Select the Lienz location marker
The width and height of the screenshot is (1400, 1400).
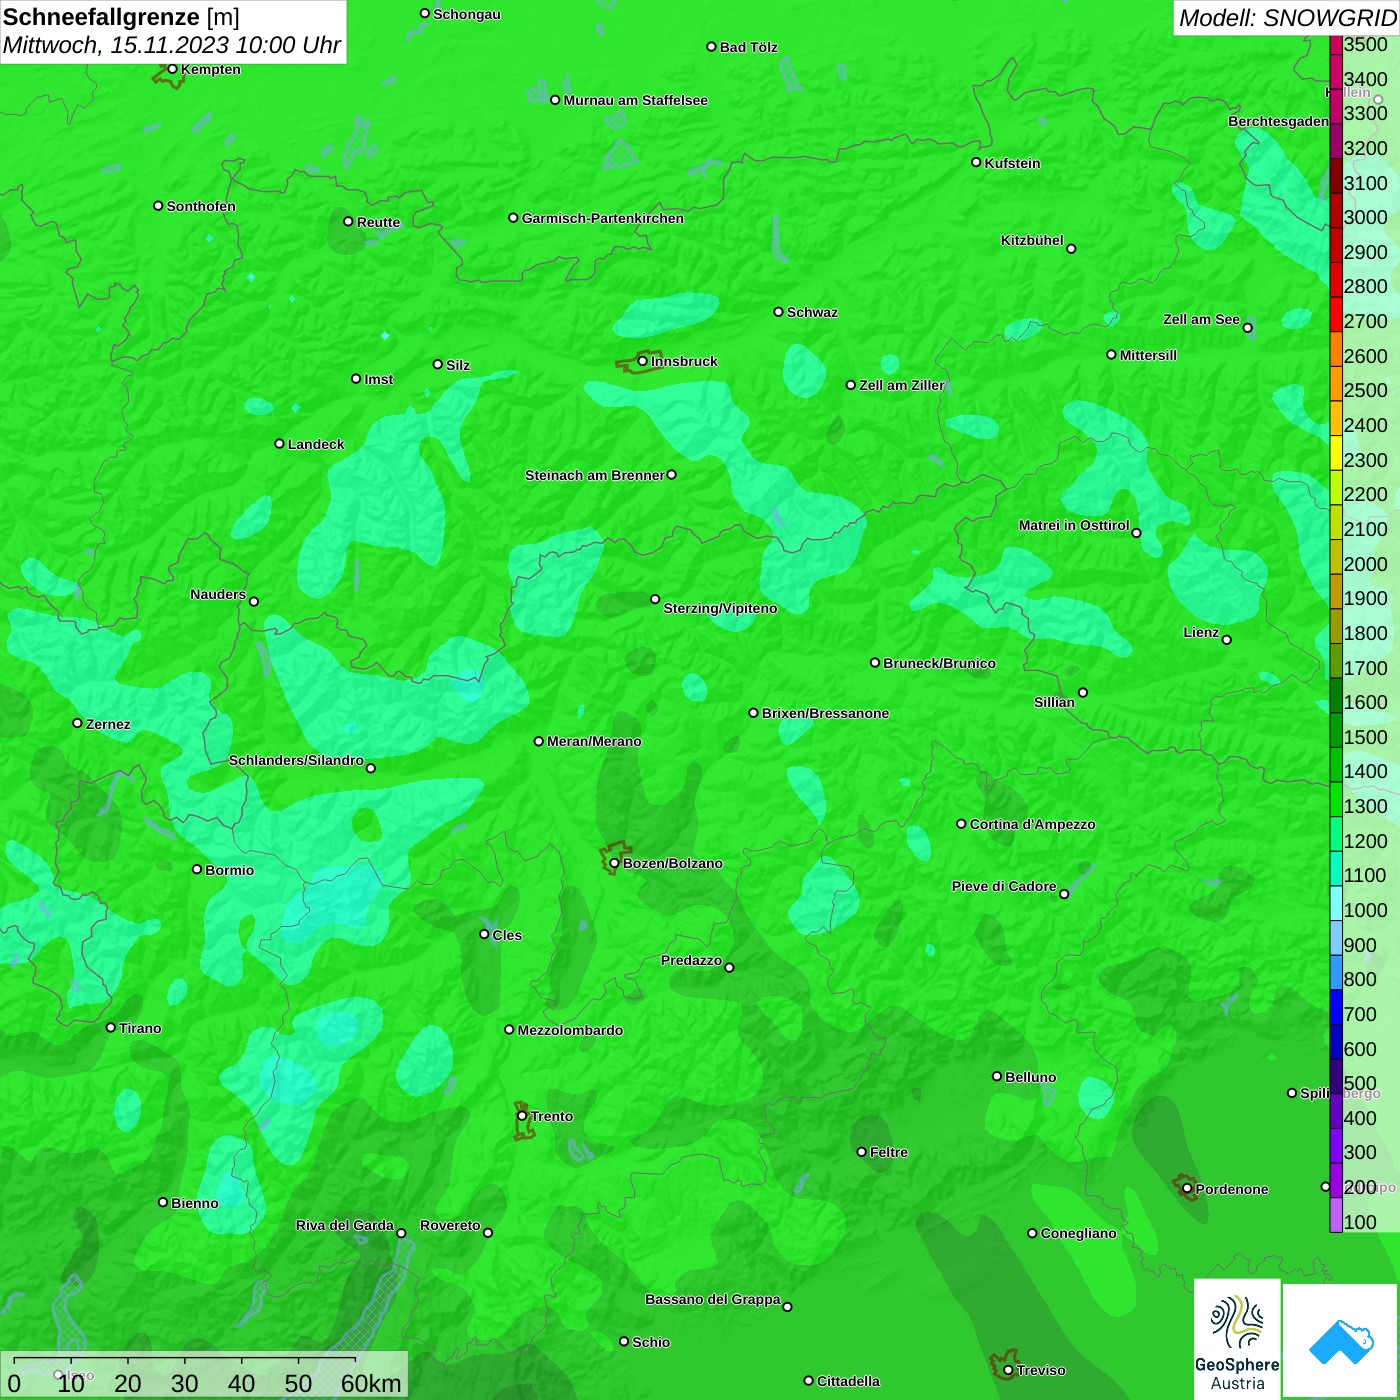1227,640
